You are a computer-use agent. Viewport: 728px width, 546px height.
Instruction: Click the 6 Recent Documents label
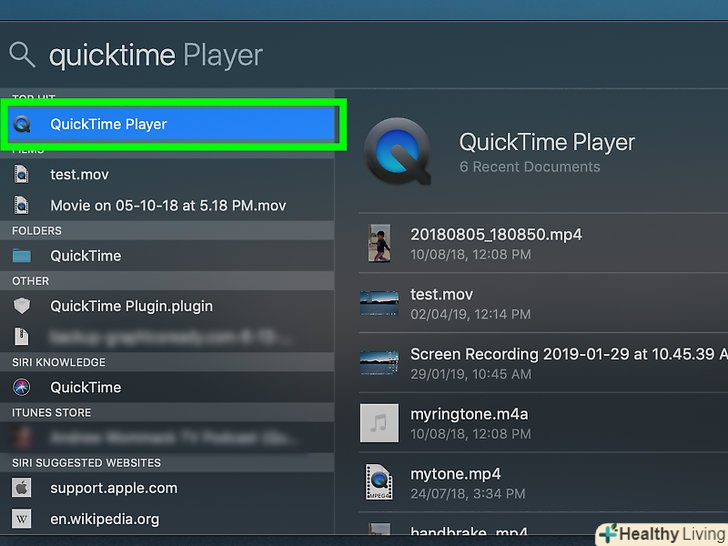tap(530, 167)
